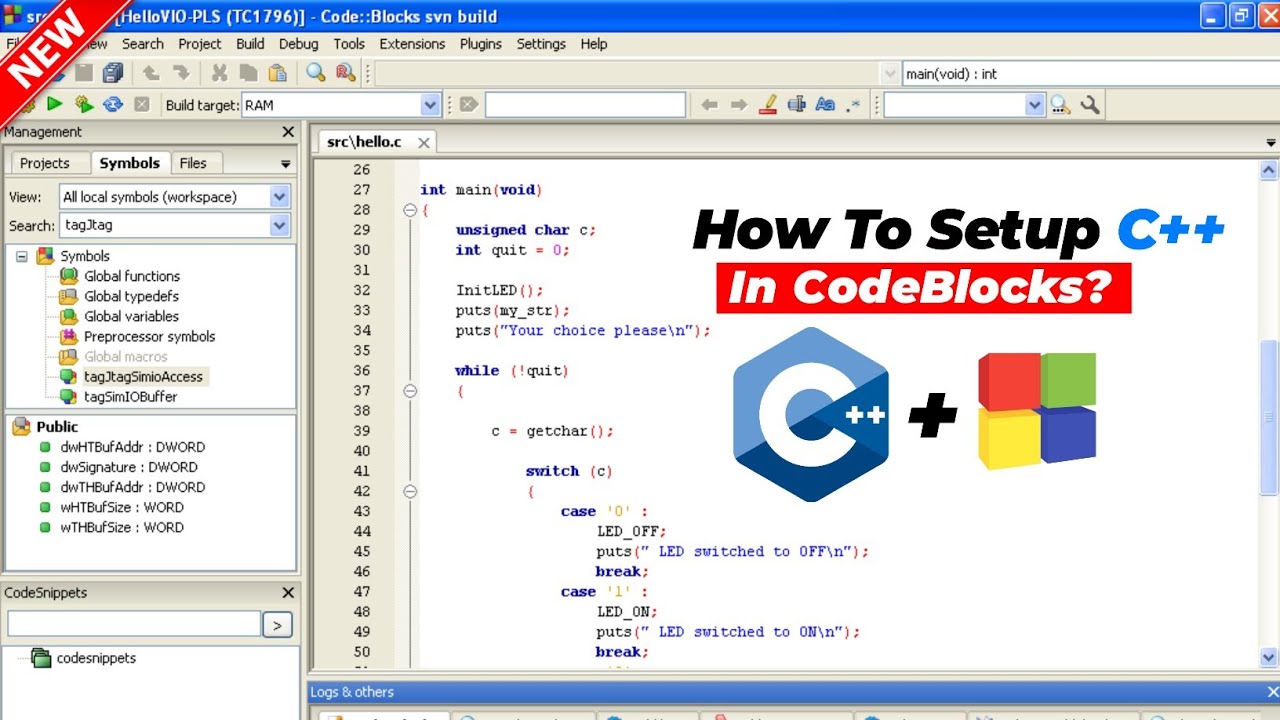Click the toolbar search text field
1280x720 pixels.
(x=585, y=104)
